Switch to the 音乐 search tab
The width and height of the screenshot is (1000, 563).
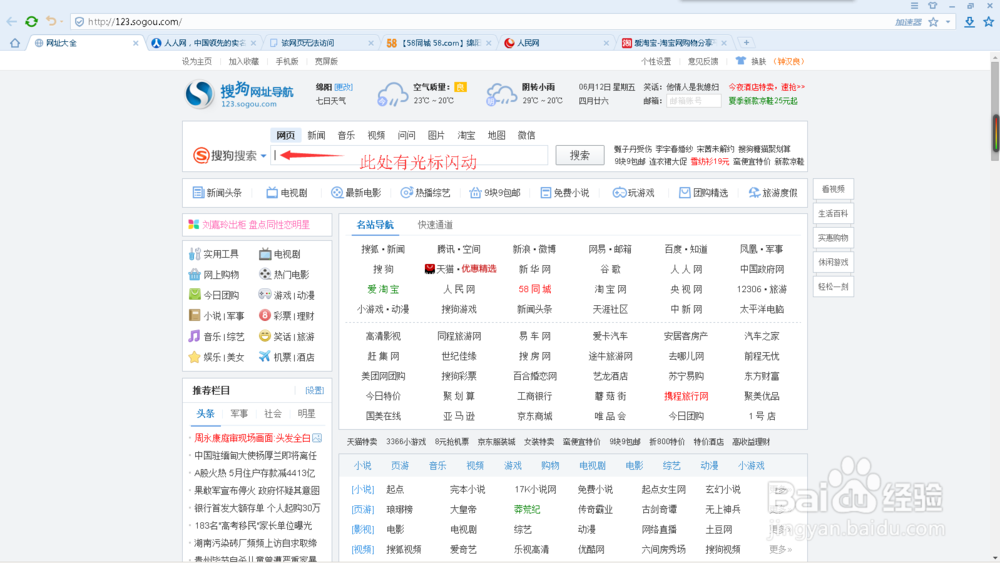coord(346,135)
